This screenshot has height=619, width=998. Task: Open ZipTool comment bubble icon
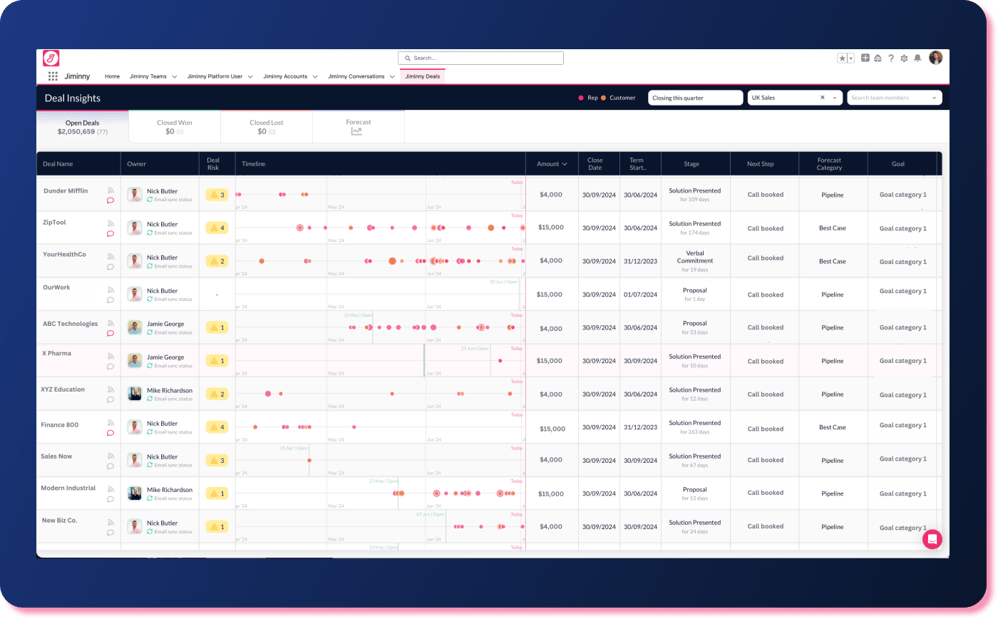tap(110, 233)
